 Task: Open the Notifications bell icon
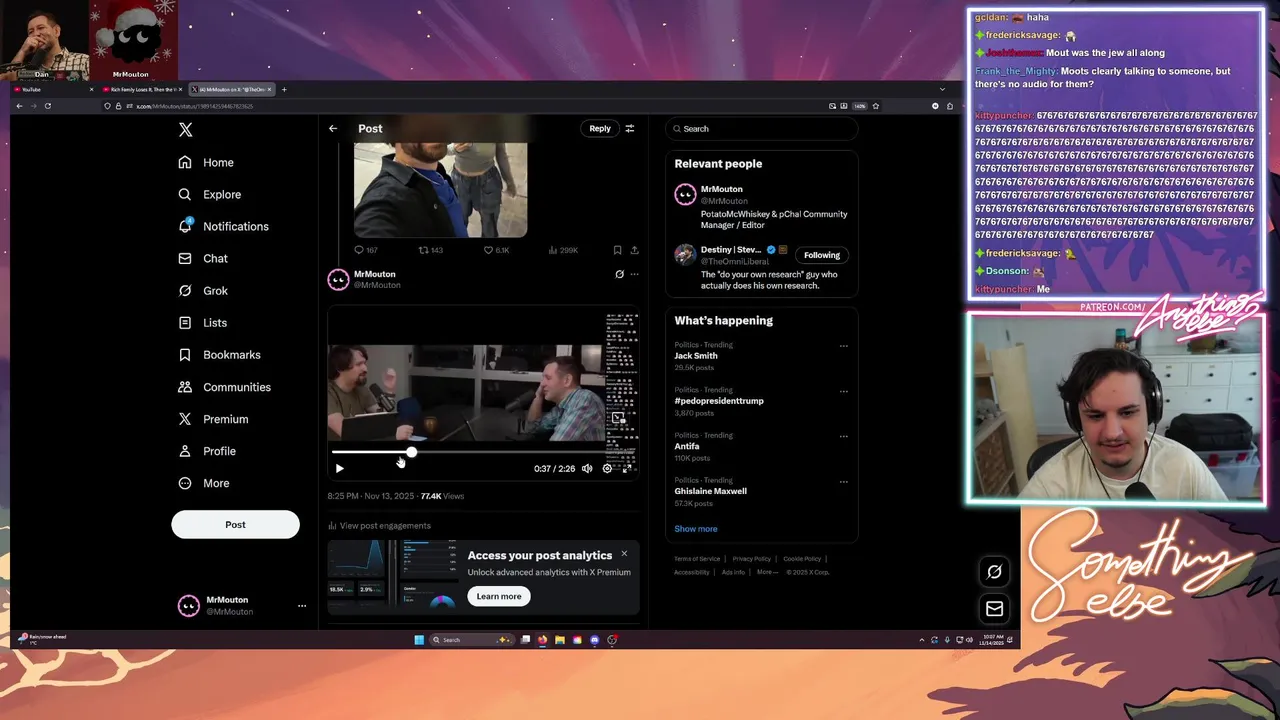[x=185, y=226]
